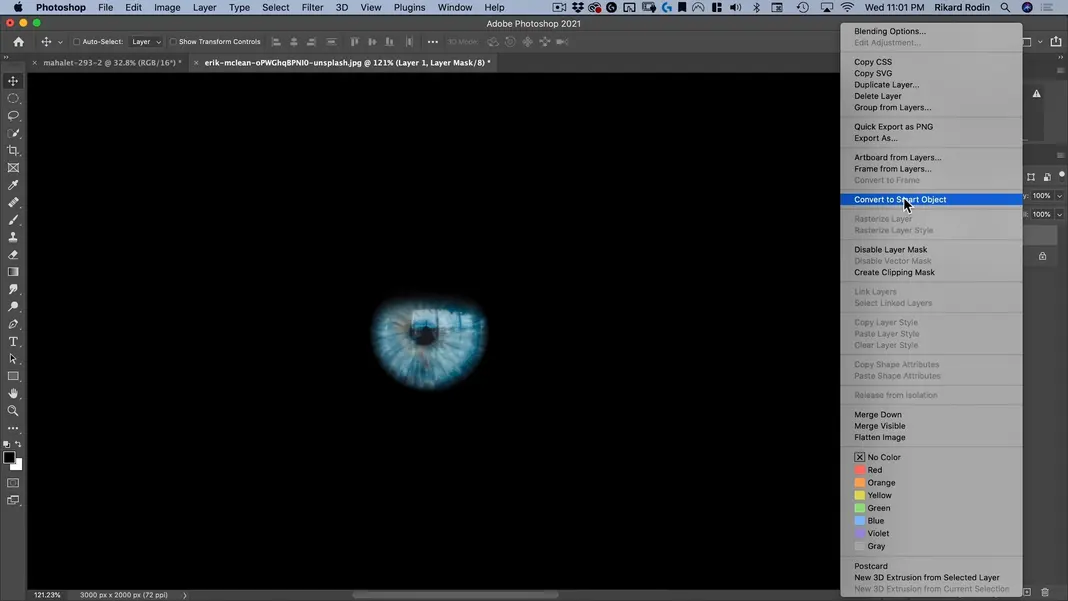Choose Flatten Image from context menu
This screenshot has width=1068, height=601.
coord(879,437)
